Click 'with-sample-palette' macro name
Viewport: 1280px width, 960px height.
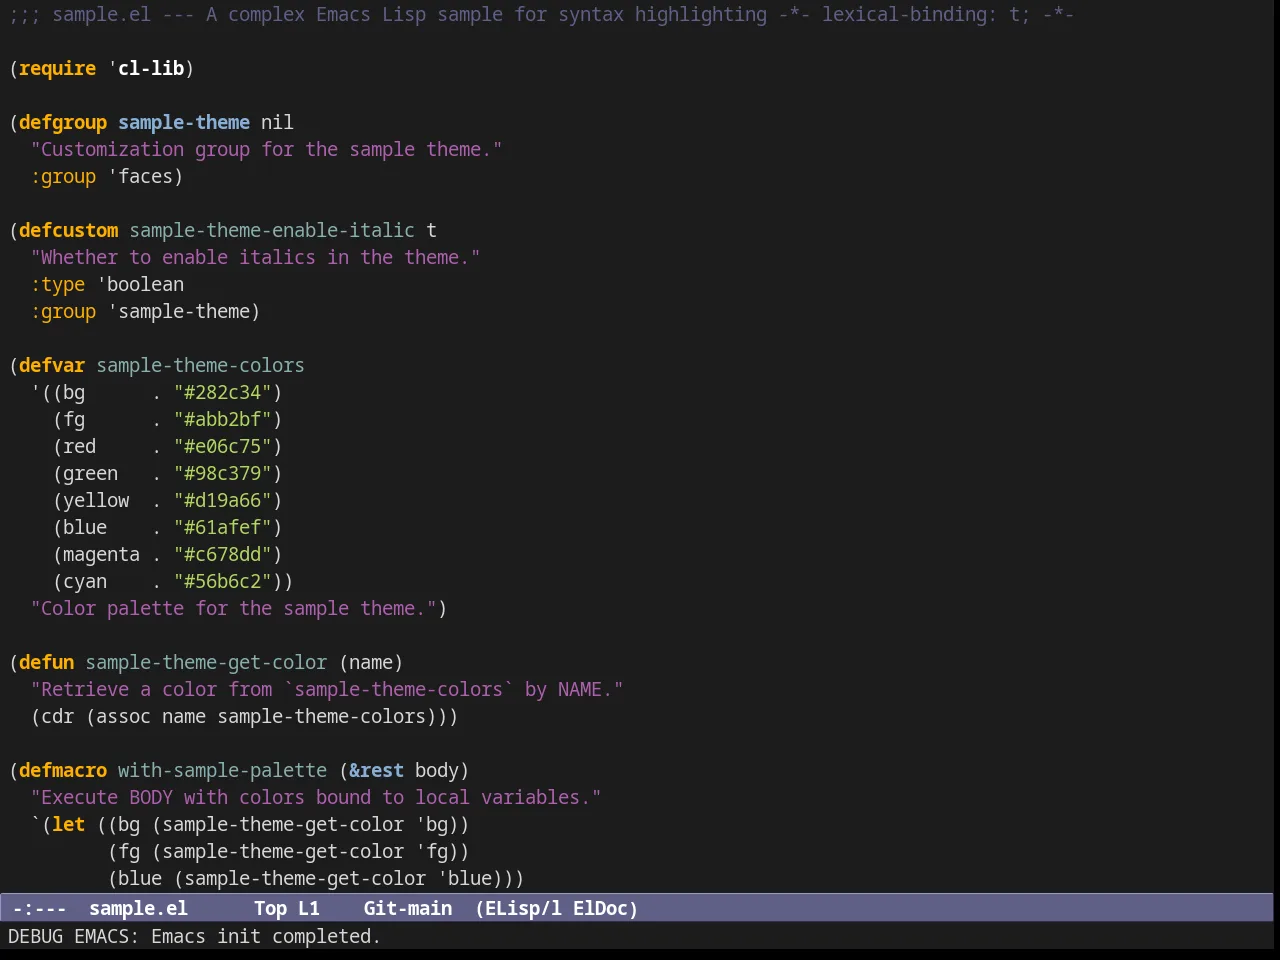222,770
